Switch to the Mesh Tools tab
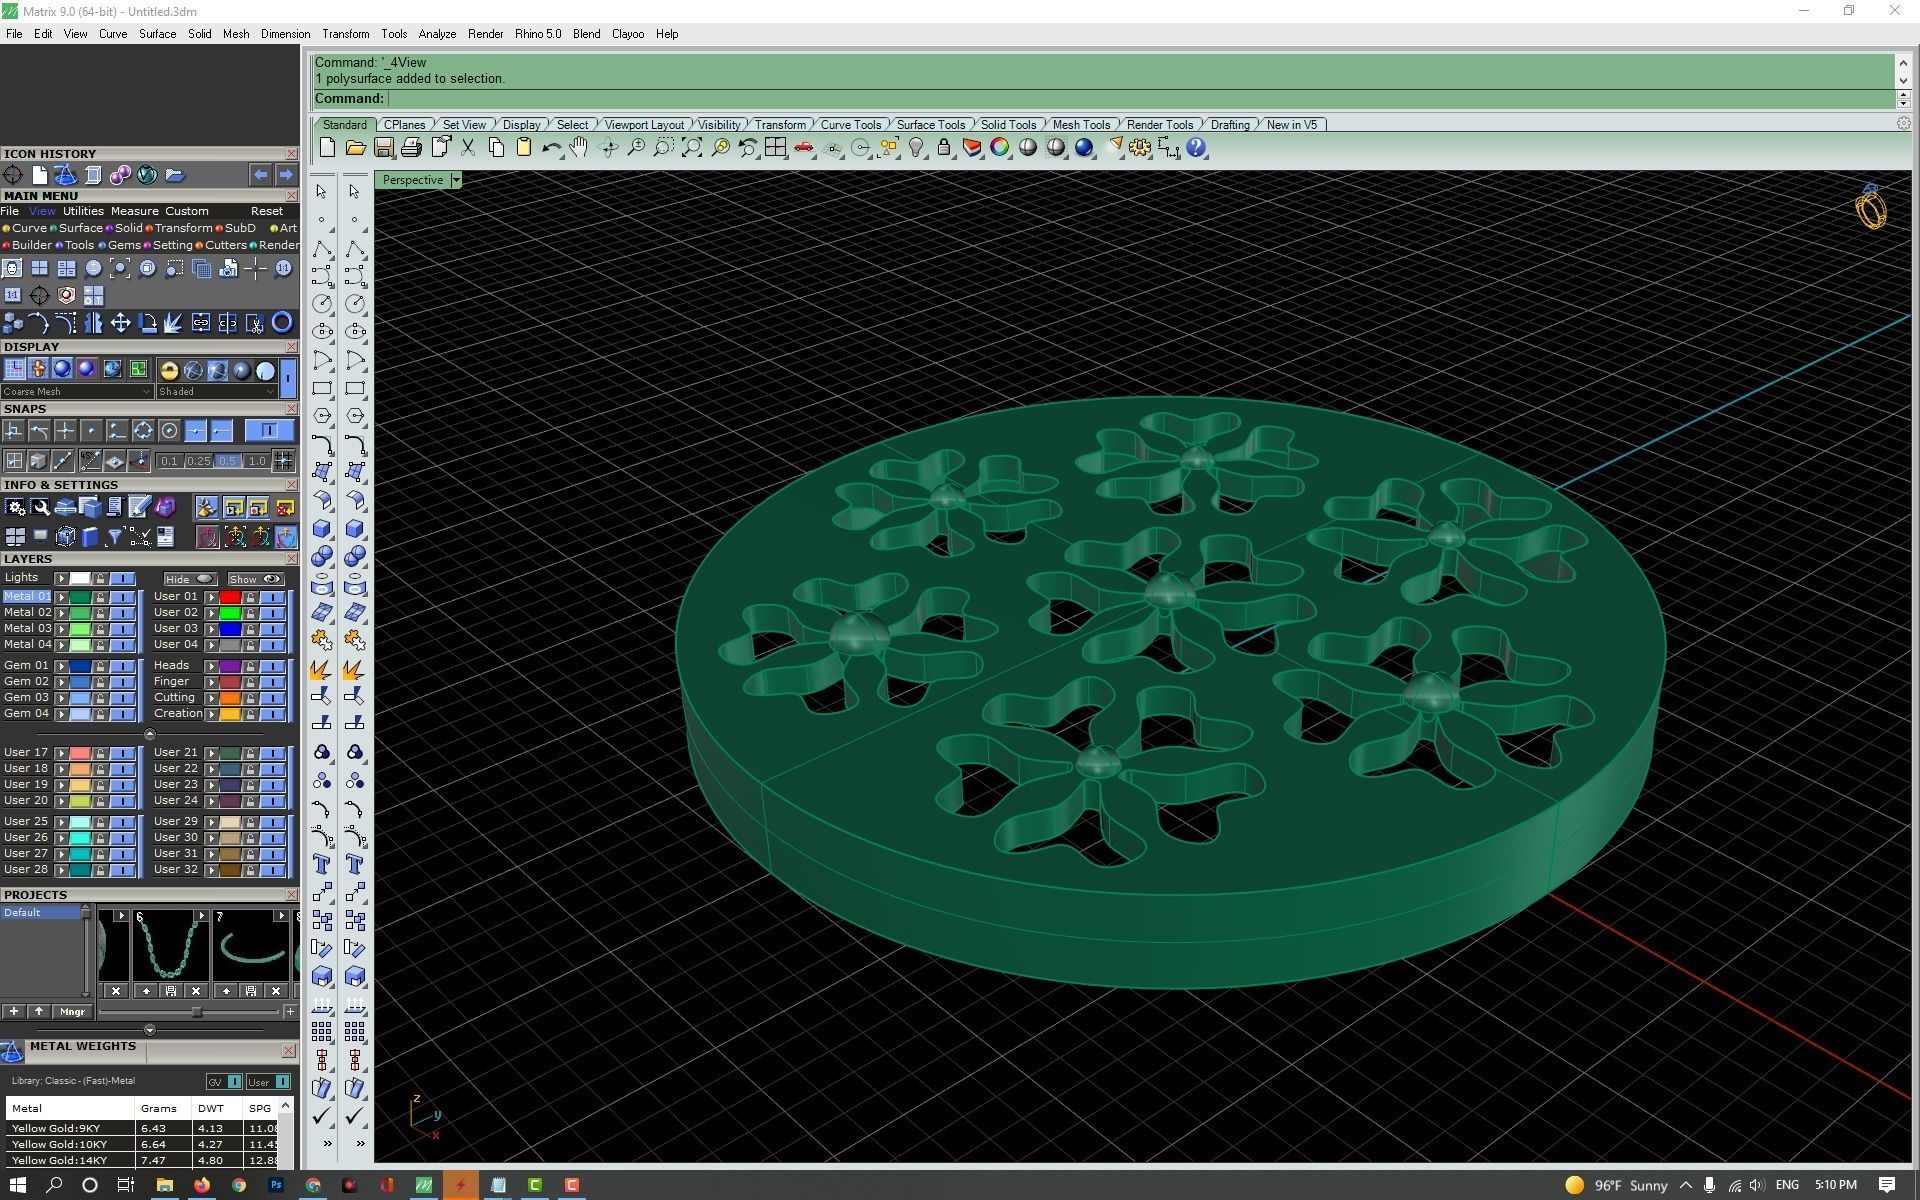 pyautogui.click(x=1081, y=125)
